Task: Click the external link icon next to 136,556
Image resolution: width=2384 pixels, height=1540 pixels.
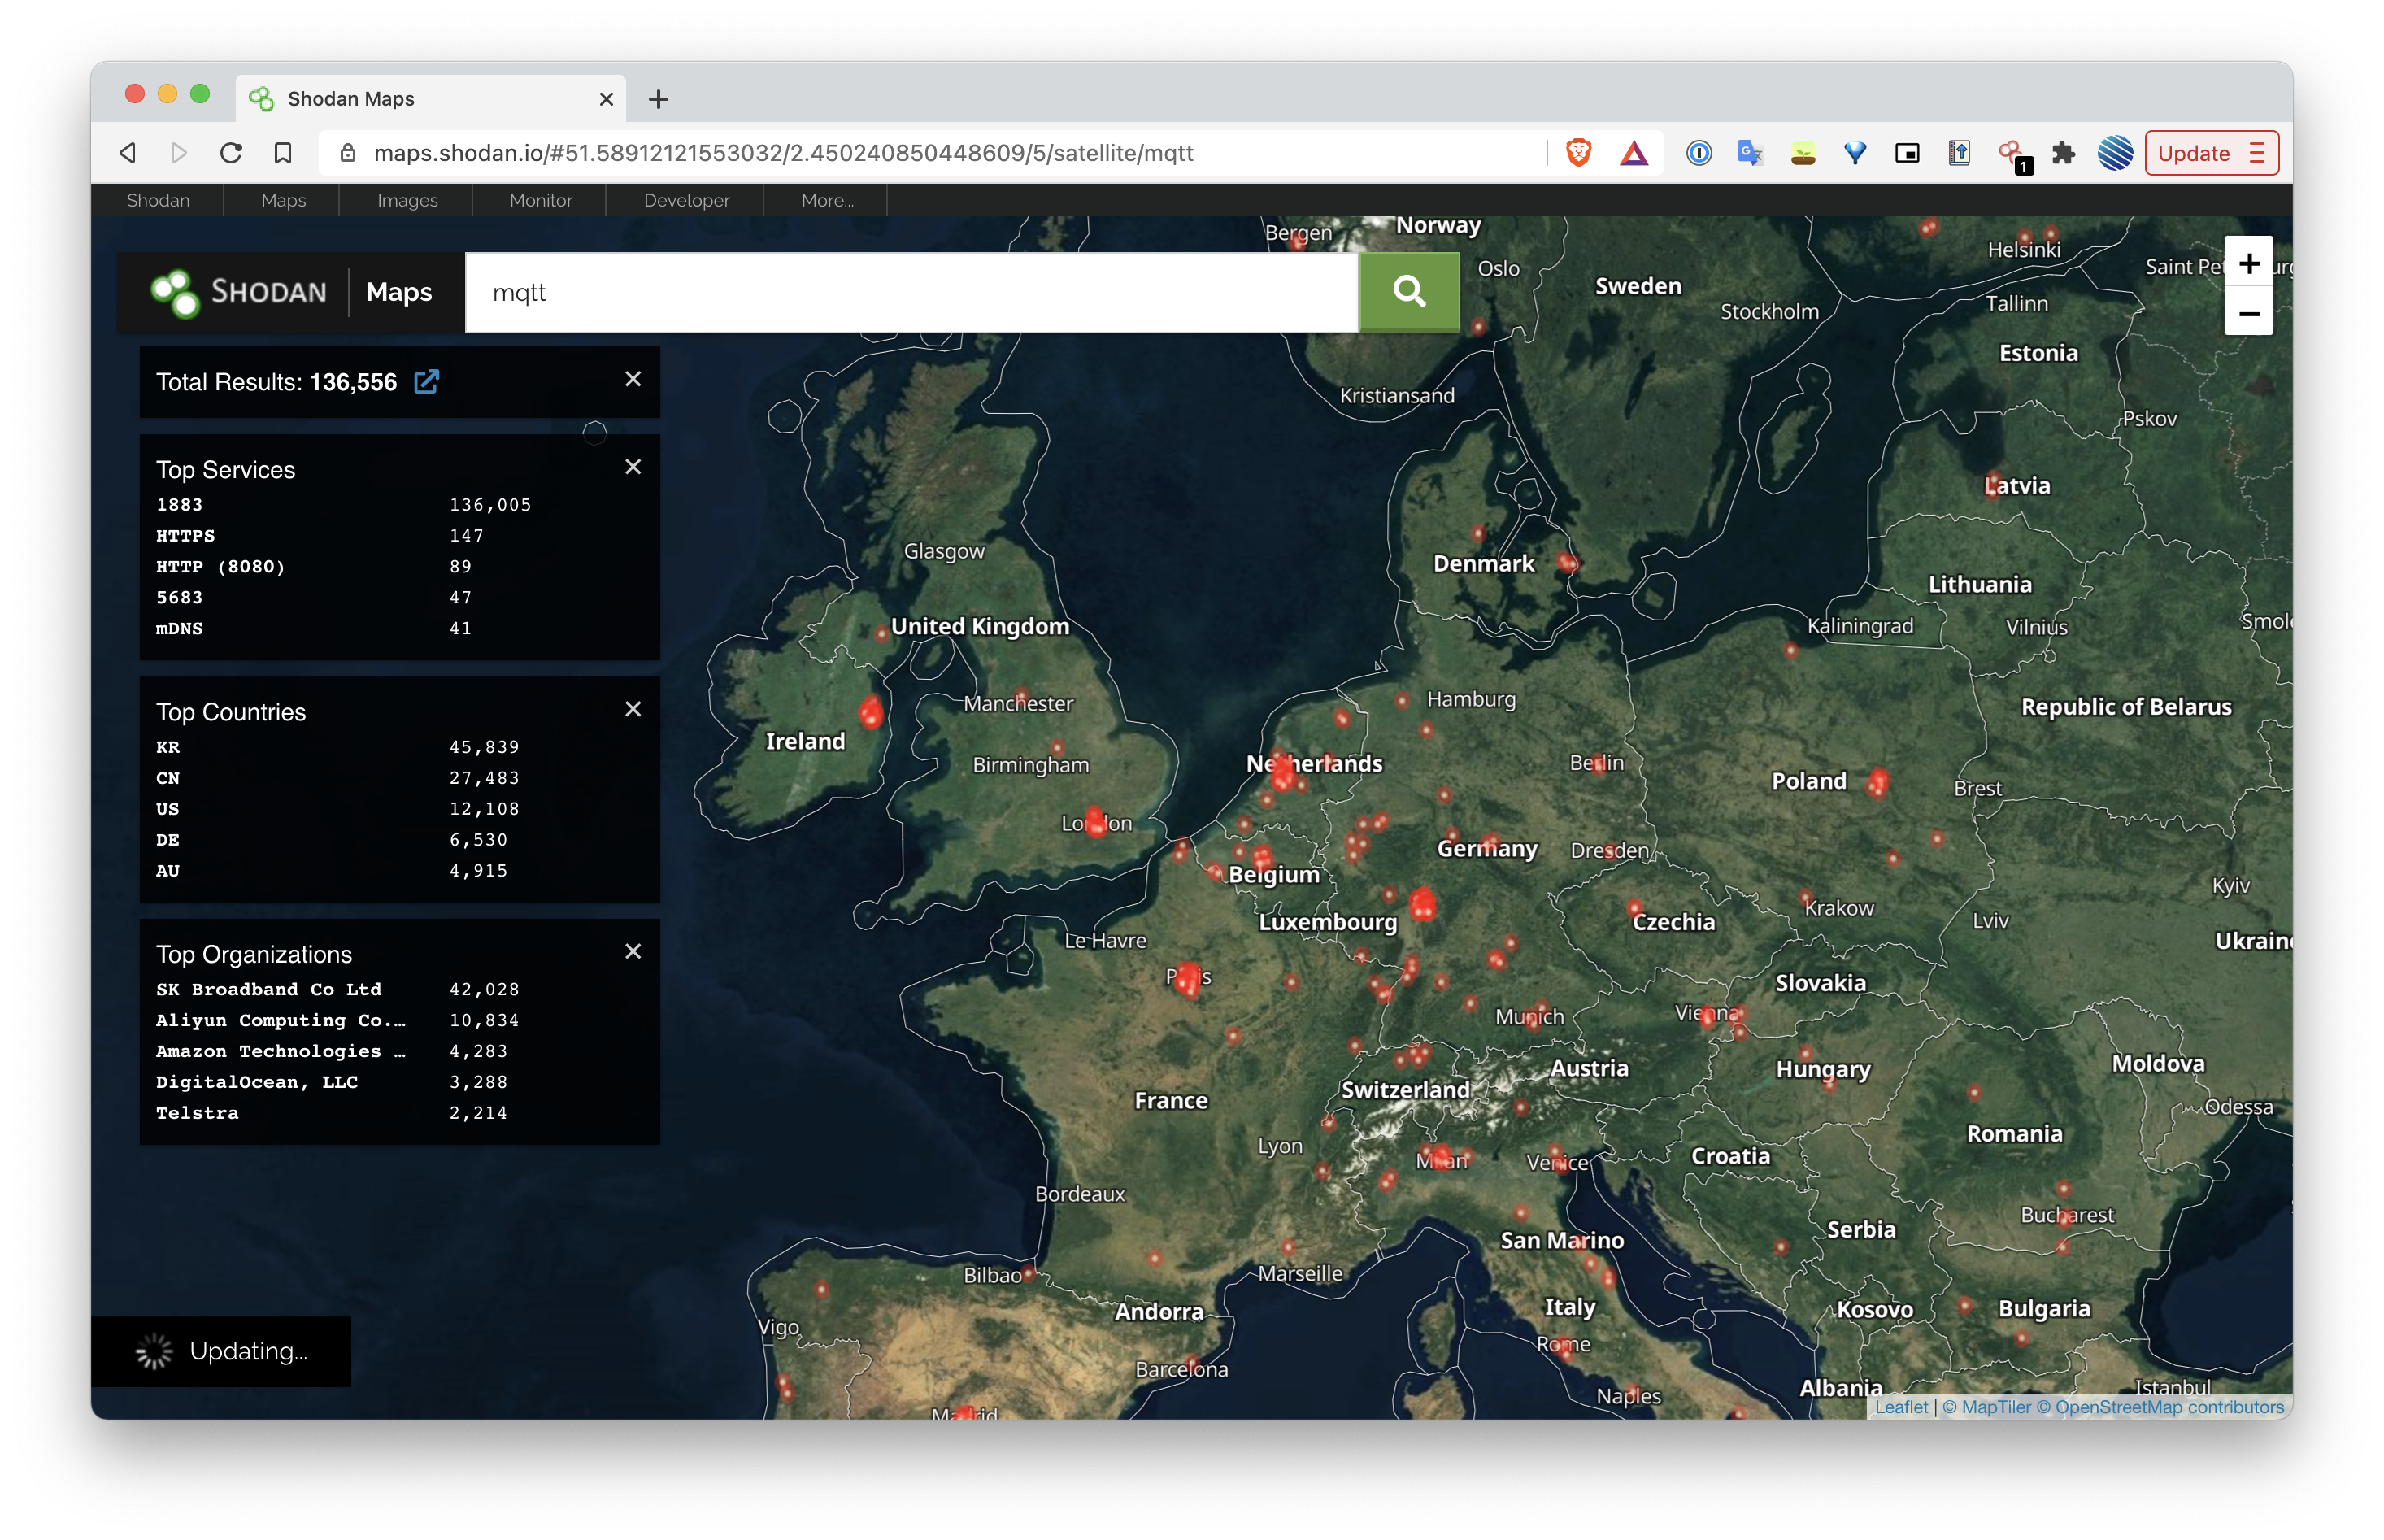Action: pyautogui.click(x=429, y=381)
